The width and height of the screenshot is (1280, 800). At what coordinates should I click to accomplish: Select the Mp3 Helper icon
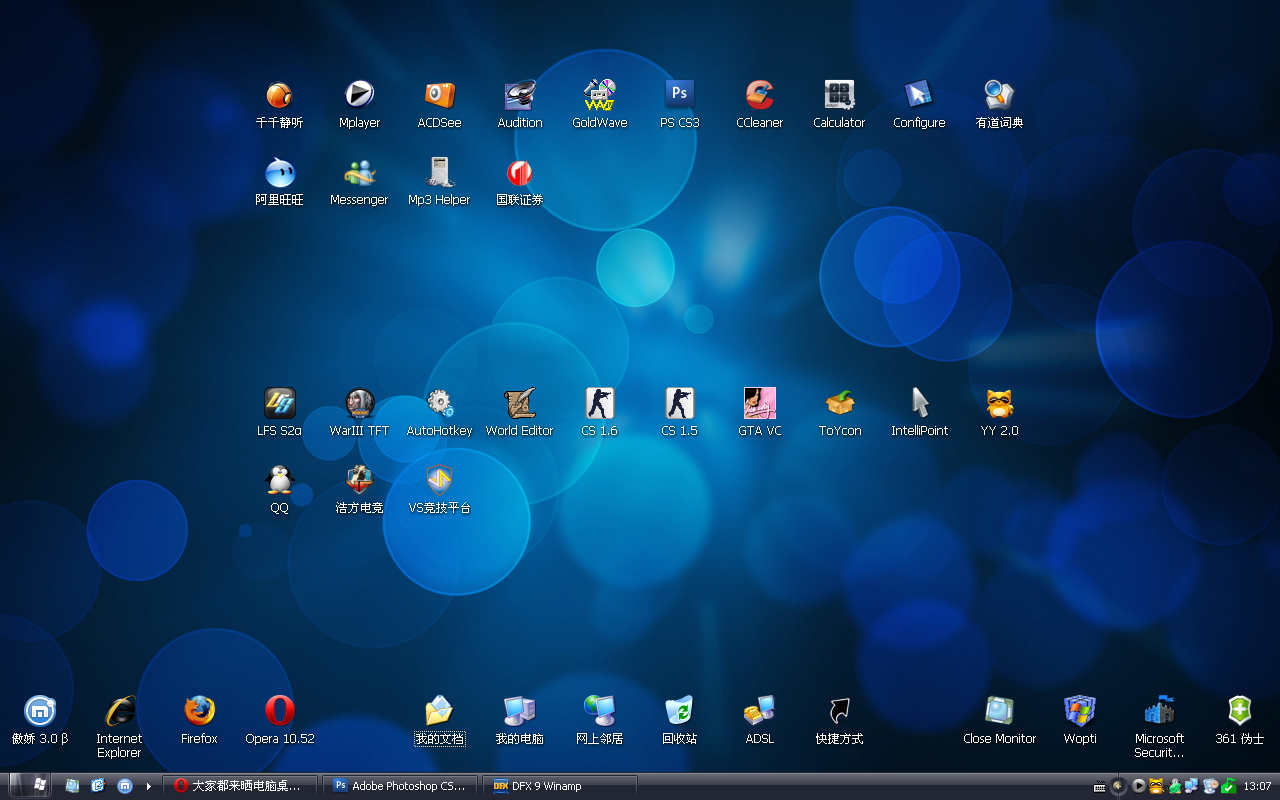pyautogui.click(x=439, y=182)
